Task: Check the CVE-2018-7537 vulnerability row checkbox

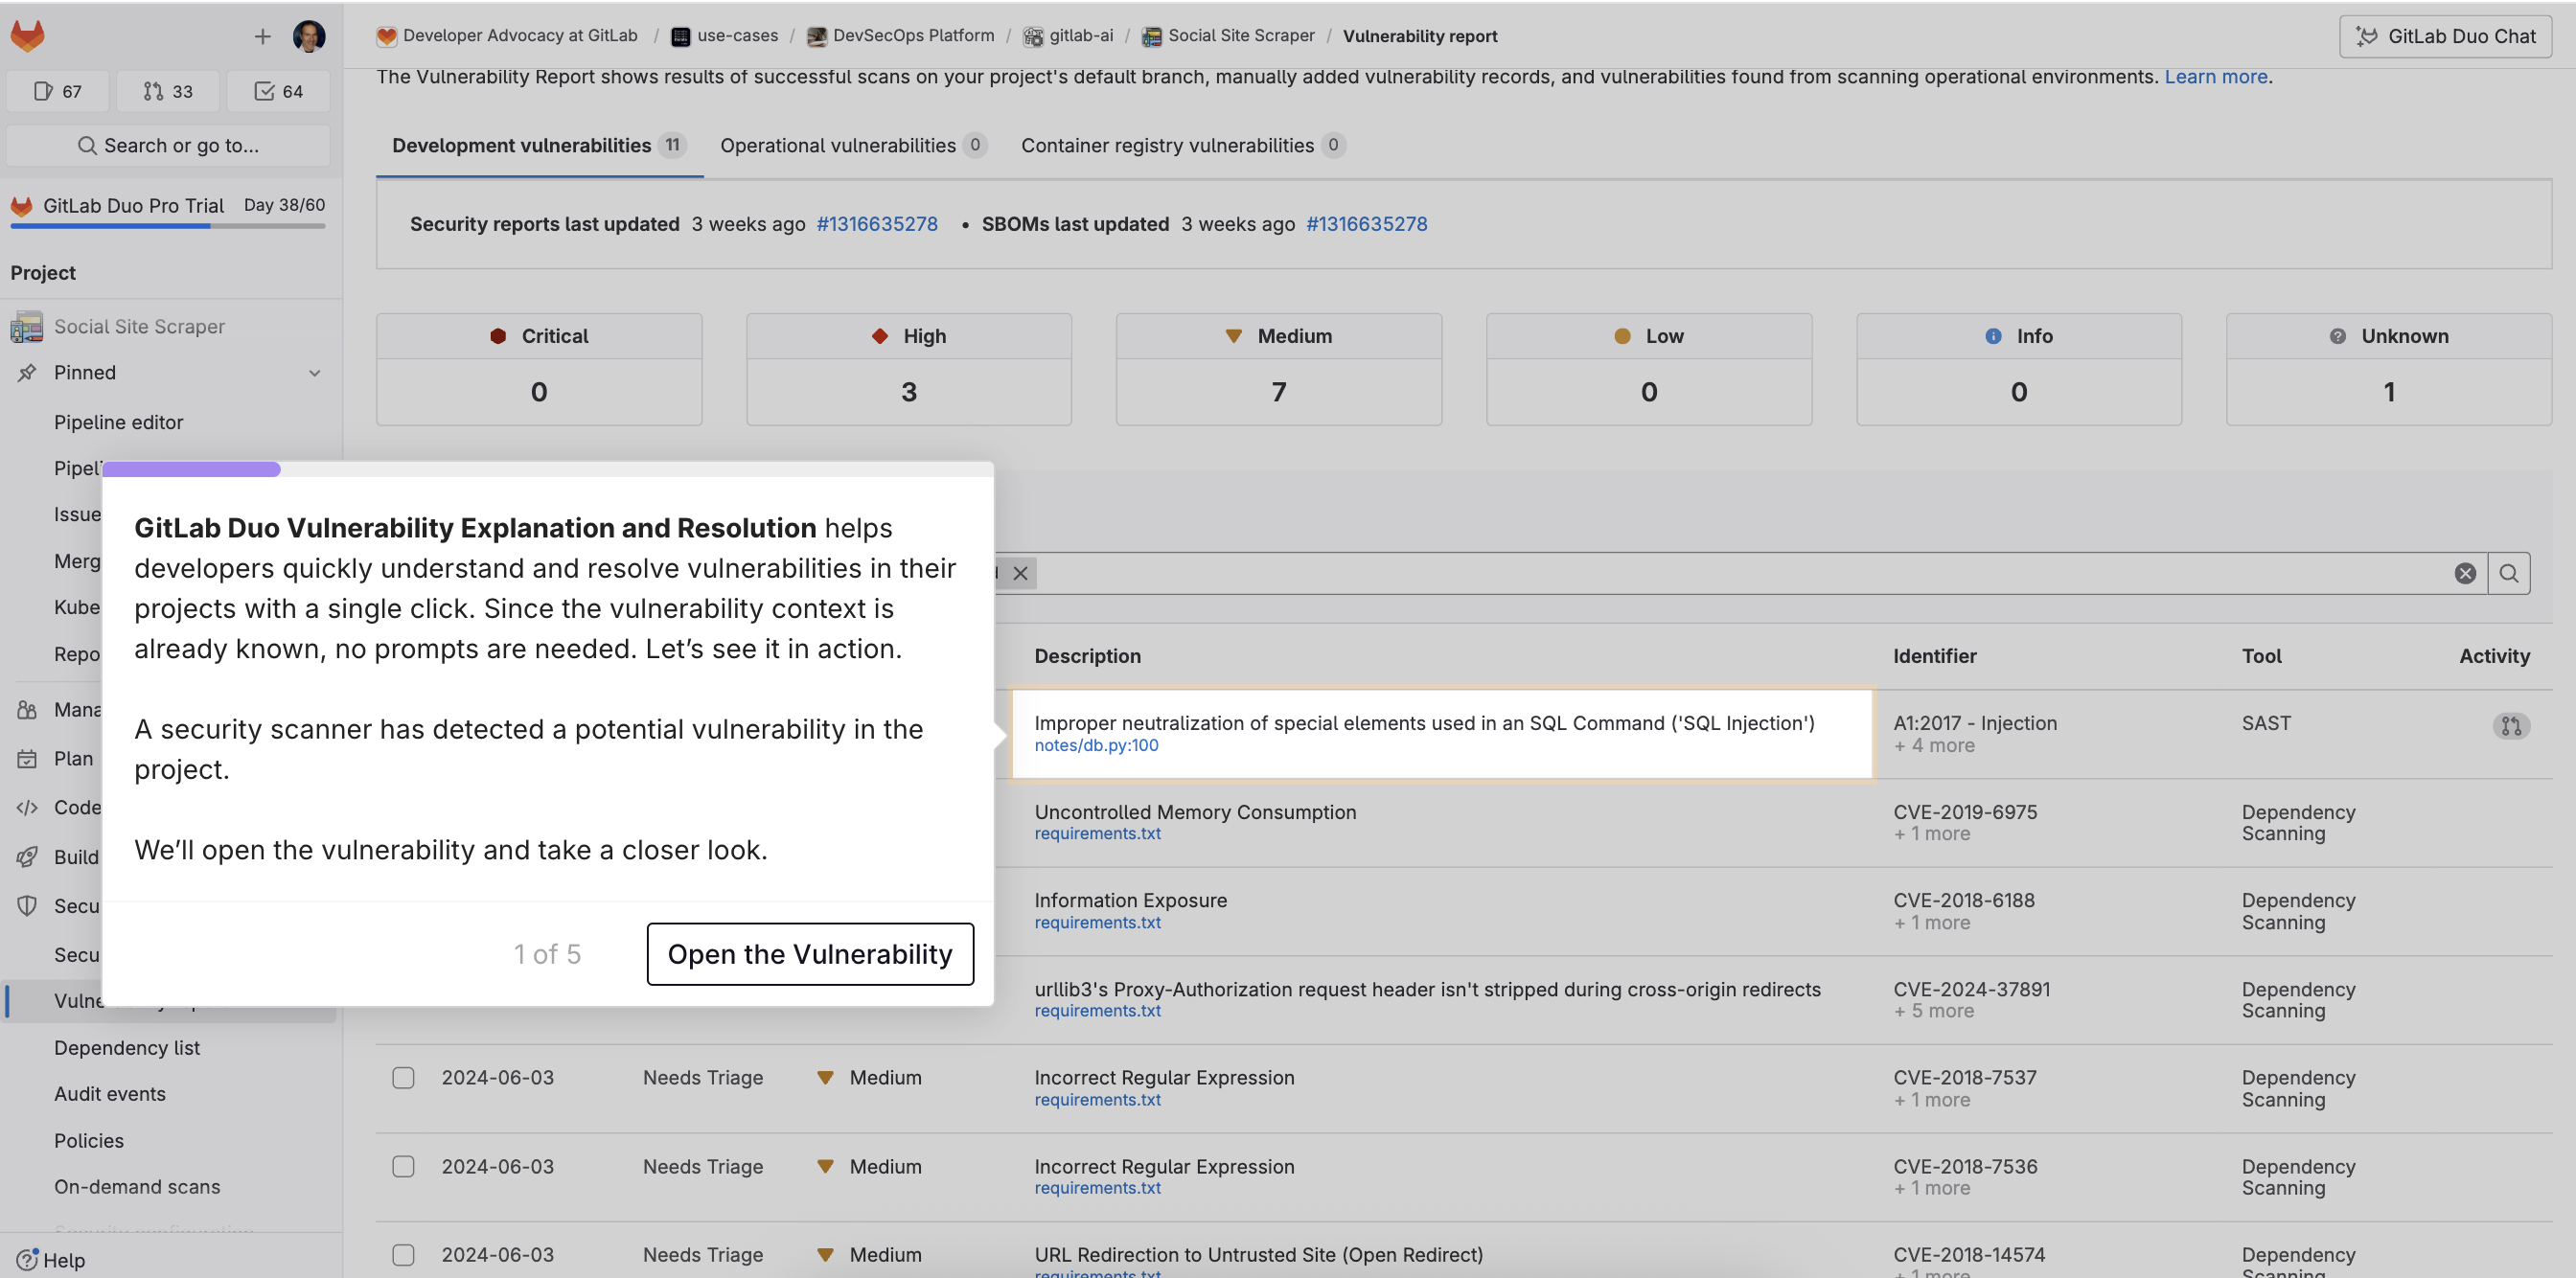Action: tap(403, 1077)
